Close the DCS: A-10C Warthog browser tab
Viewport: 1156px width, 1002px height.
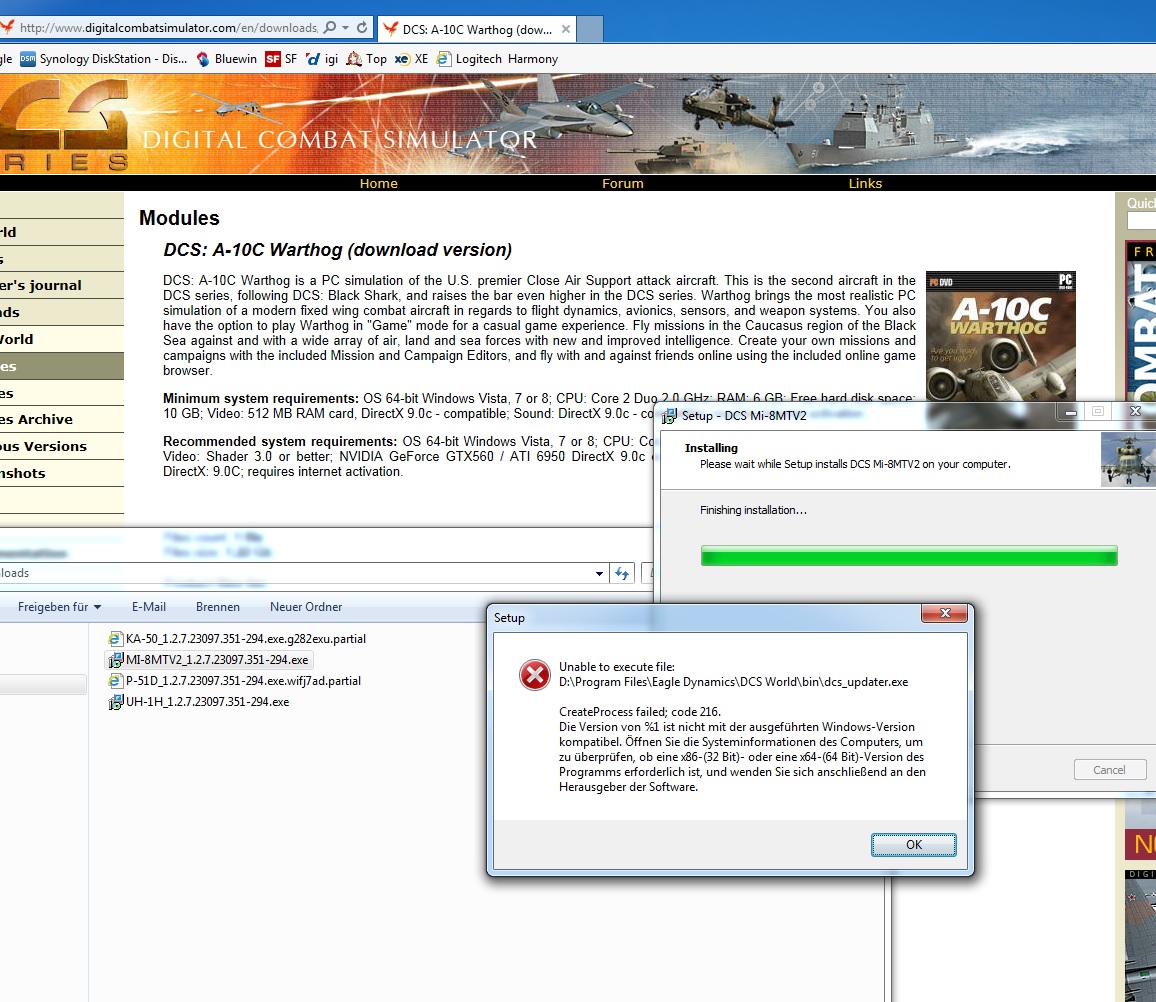[565, 29]
